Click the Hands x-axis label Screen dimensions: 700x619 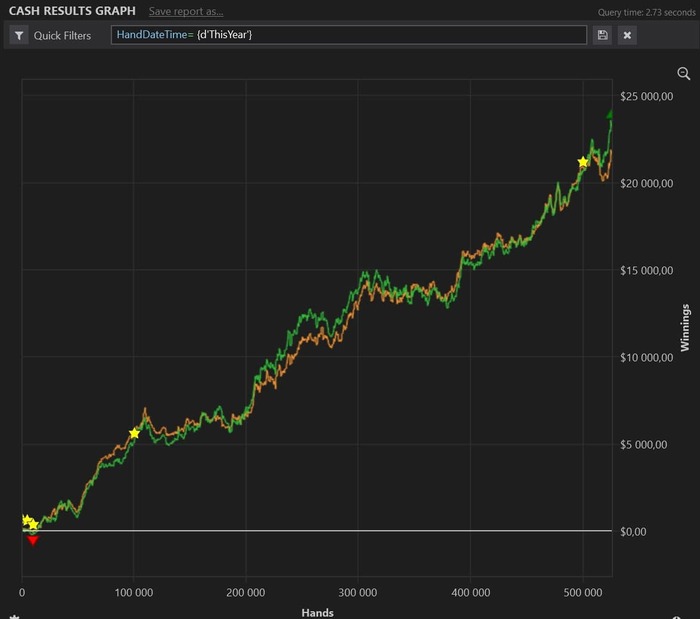point(317,612)
